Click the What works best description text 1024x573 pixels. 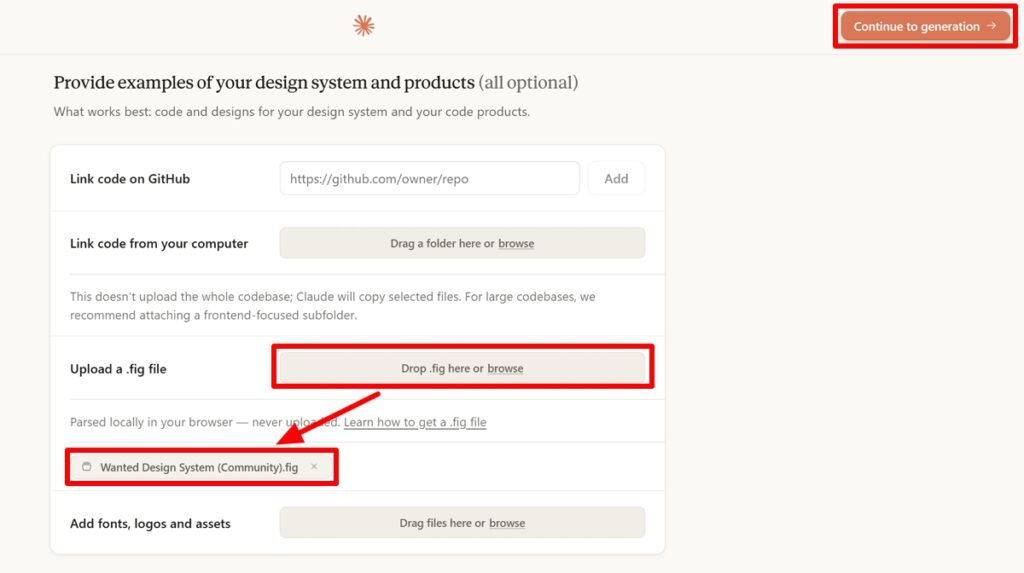[291, 112]
